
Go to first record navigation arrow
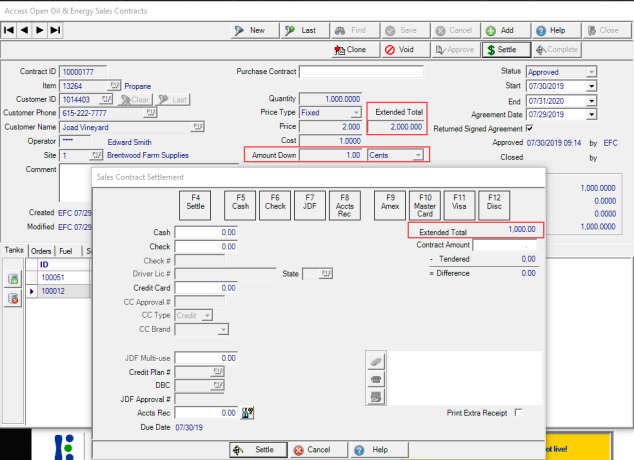click(10, 31)
